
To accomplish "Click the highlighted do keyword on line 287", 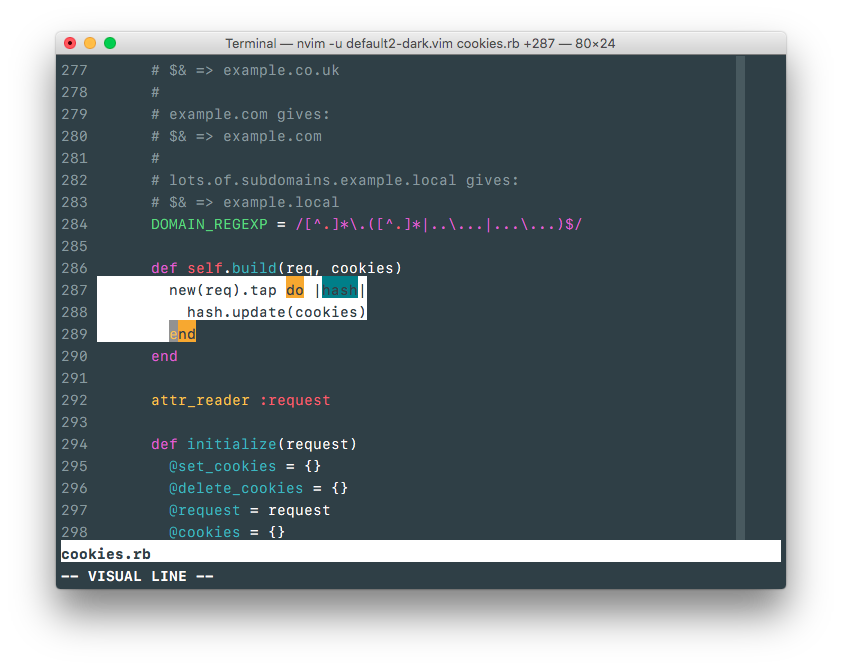I will [x=294, y=289].
